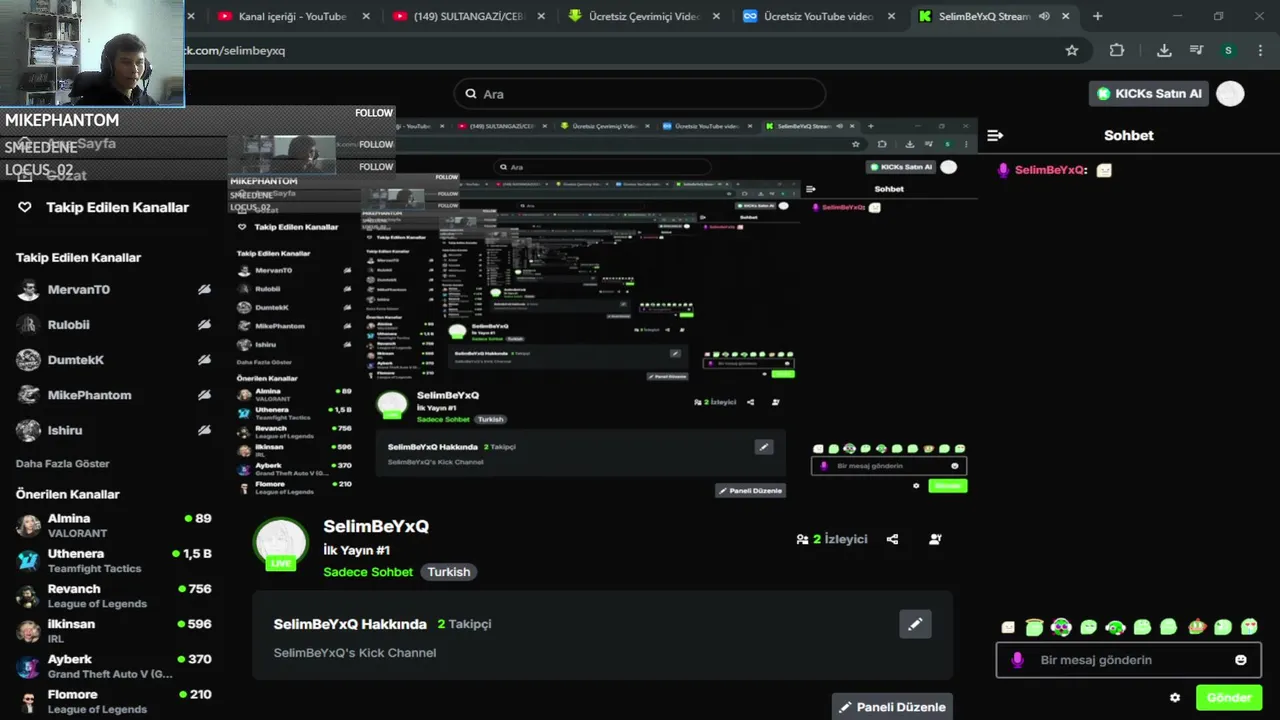Click pencil edit icon in Hakkında panel
Image resolution: width=1280 pixels, height=720 pixels.
pos(915,624)
